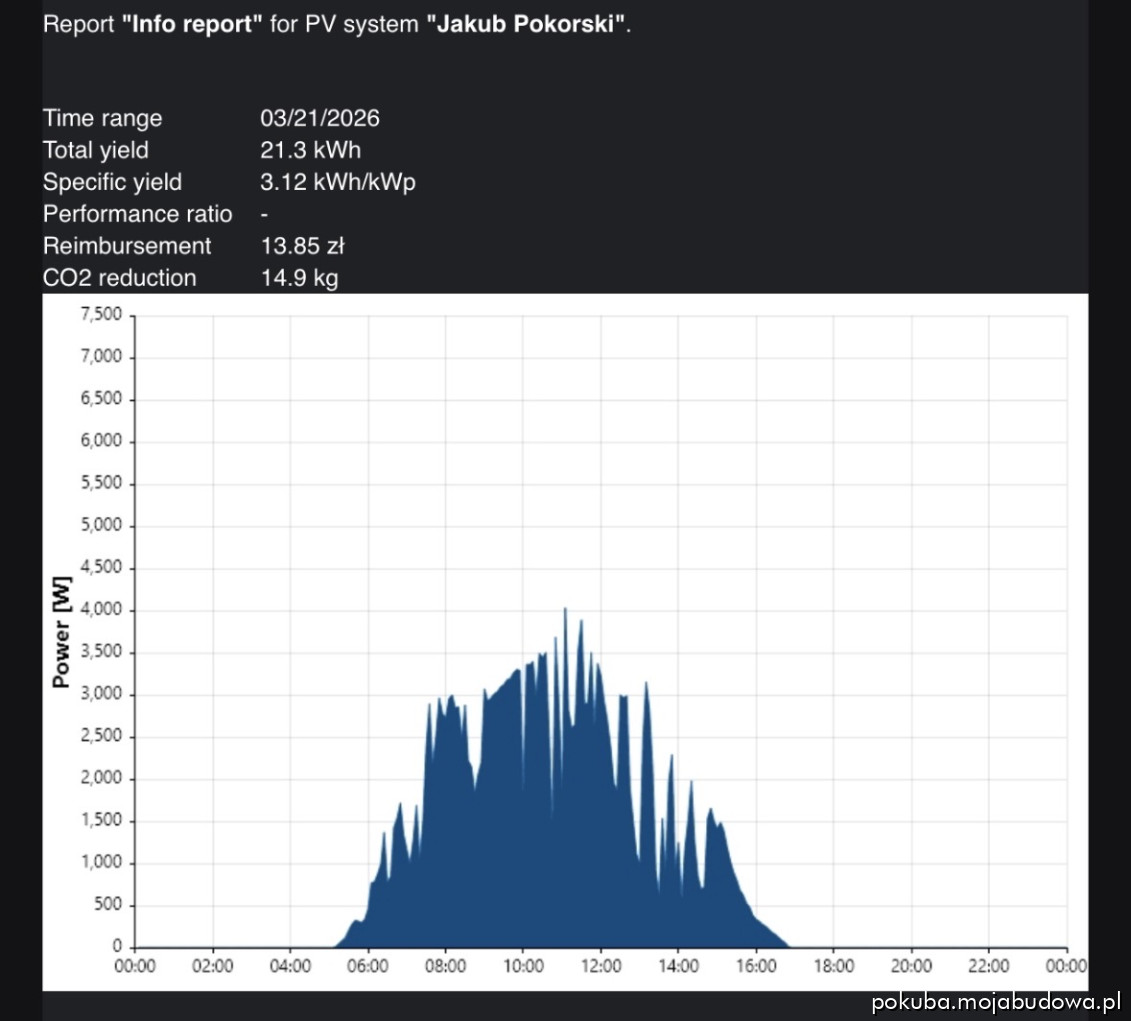Click the 18:00 tick label on time axis
The image size is (1131, 1021).
(x=833, y=966)
